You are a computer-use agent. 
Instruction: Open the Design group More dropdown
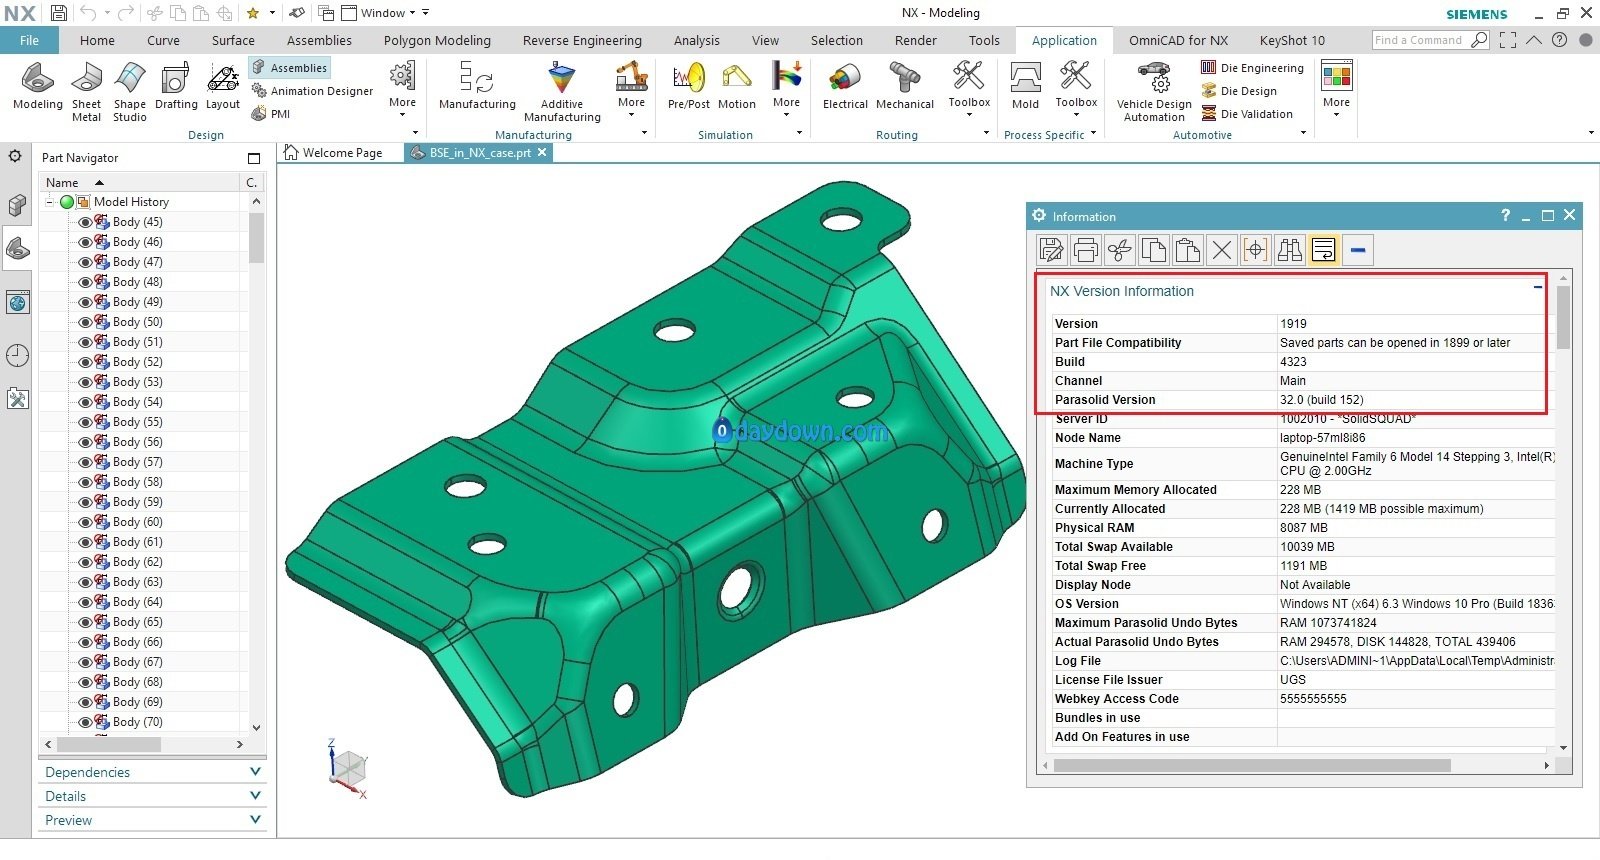point(402,91)
